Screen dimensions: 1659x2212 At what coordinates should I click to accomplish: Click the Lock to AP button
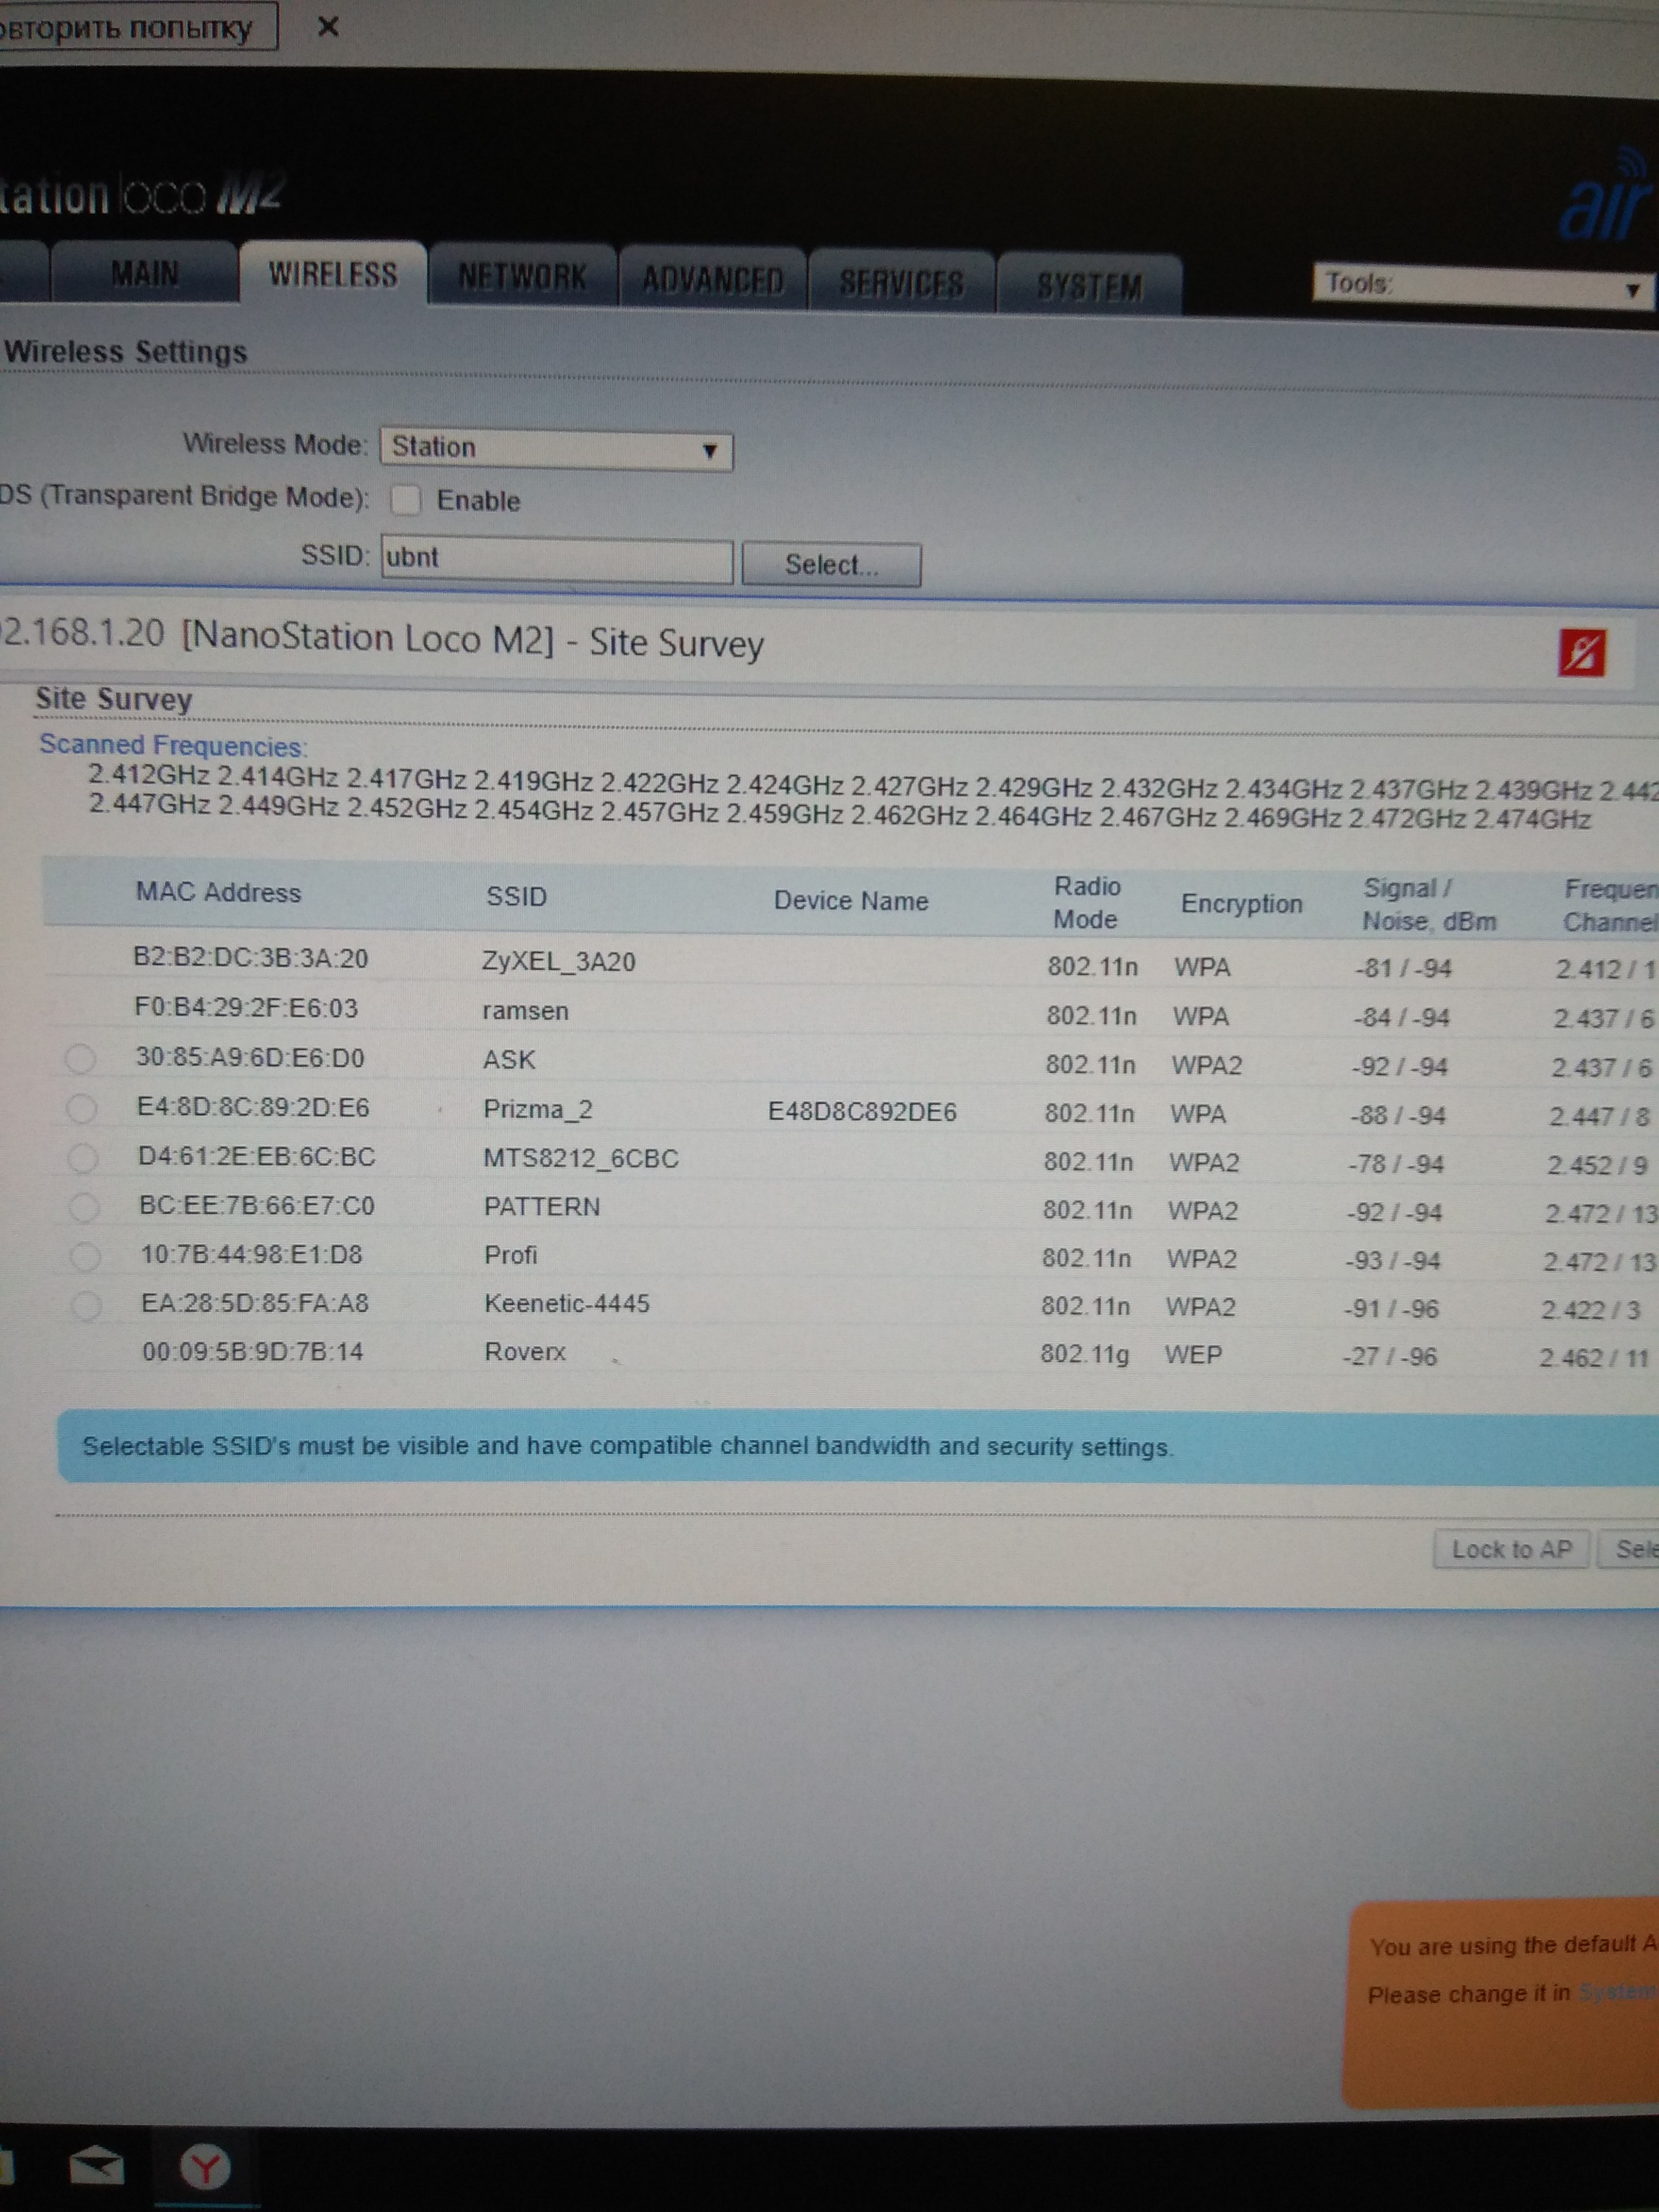(1511, 1549)
